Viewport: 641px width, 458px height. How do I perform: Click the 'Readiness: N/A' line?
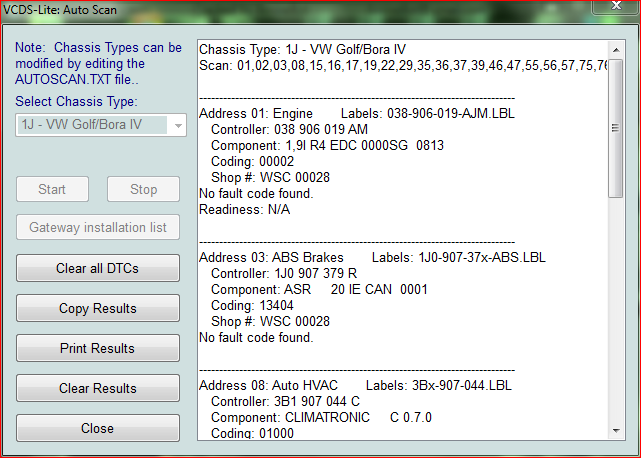pos(244,209)
